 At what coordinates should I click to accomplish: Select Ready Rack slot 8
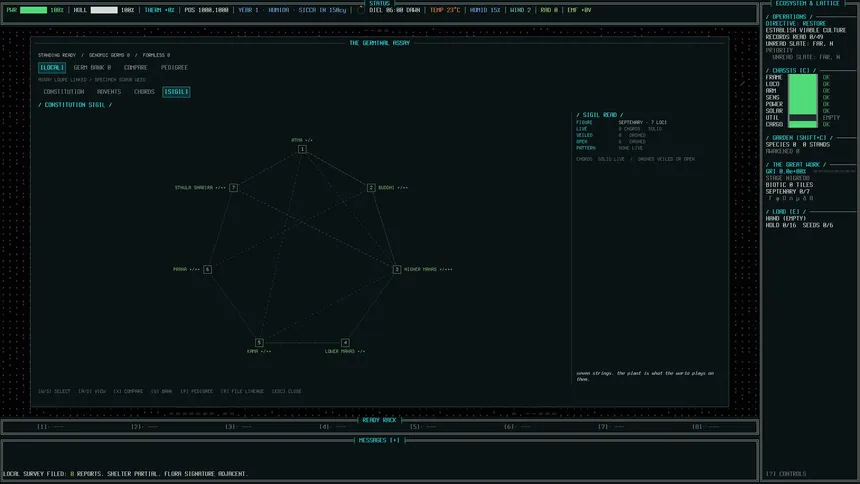point(706,426)
